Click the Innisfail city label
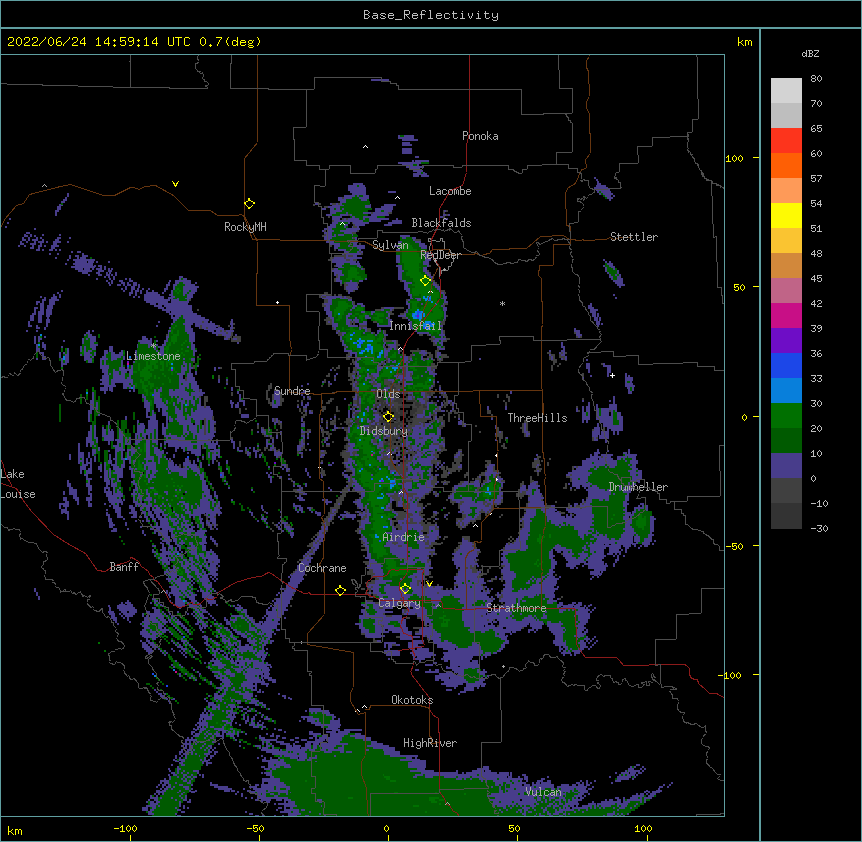This screenshot has height=842, width=862. pos(415,326)
